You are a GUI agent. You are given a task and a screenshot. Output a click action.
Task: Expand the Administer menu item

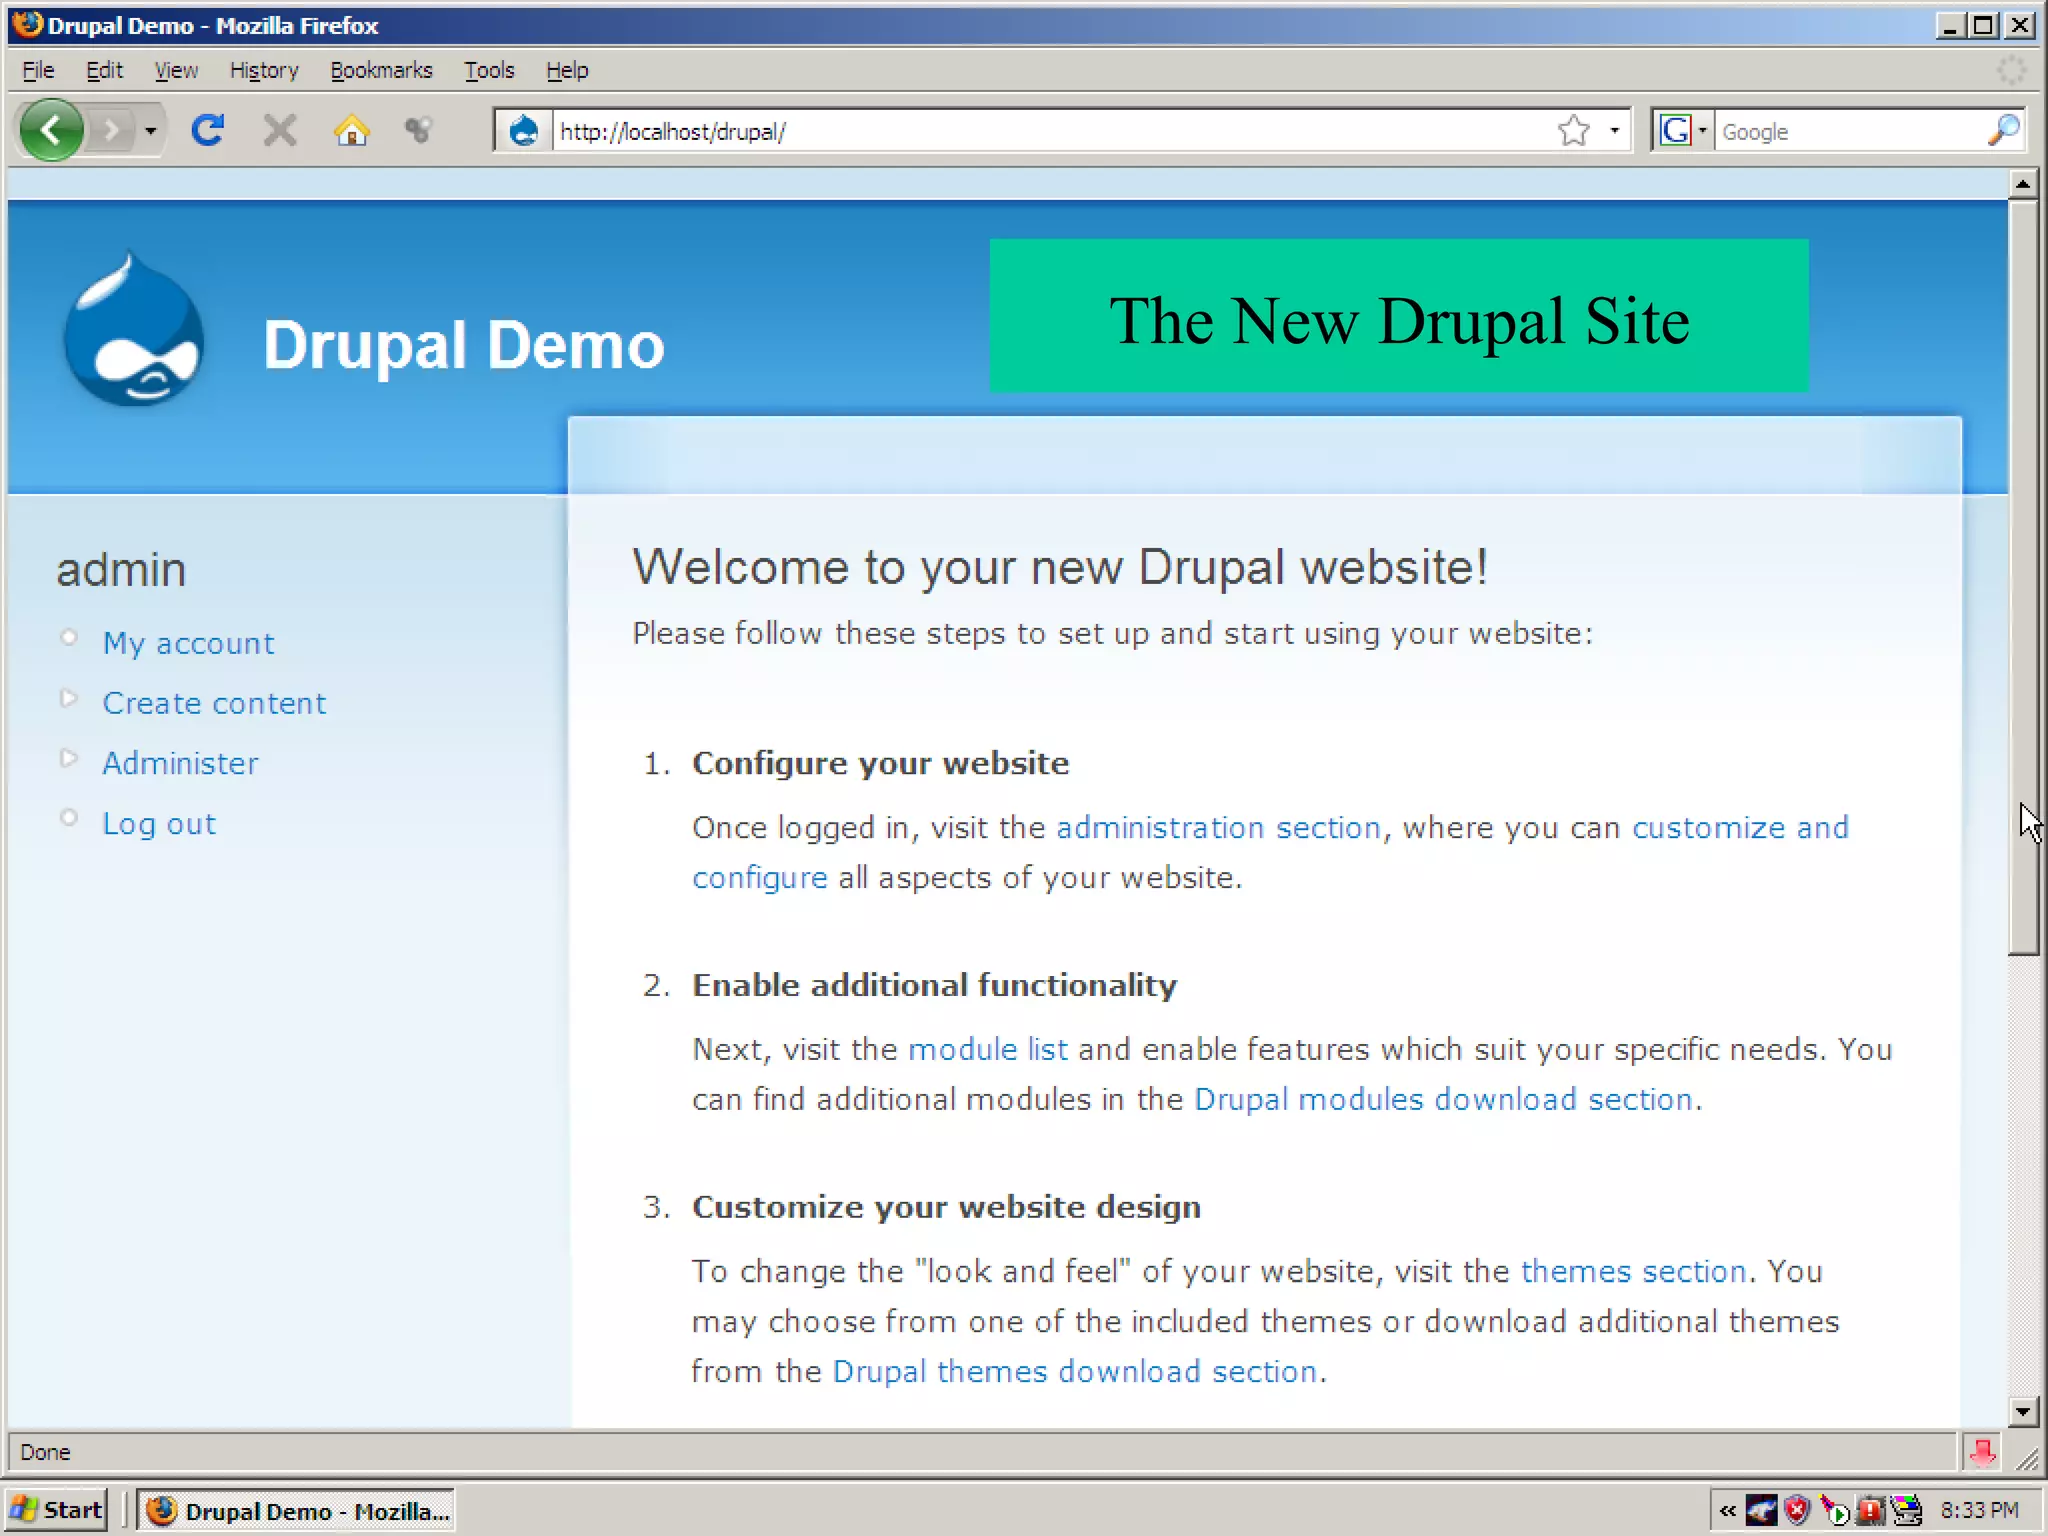(x=68, y=758)
